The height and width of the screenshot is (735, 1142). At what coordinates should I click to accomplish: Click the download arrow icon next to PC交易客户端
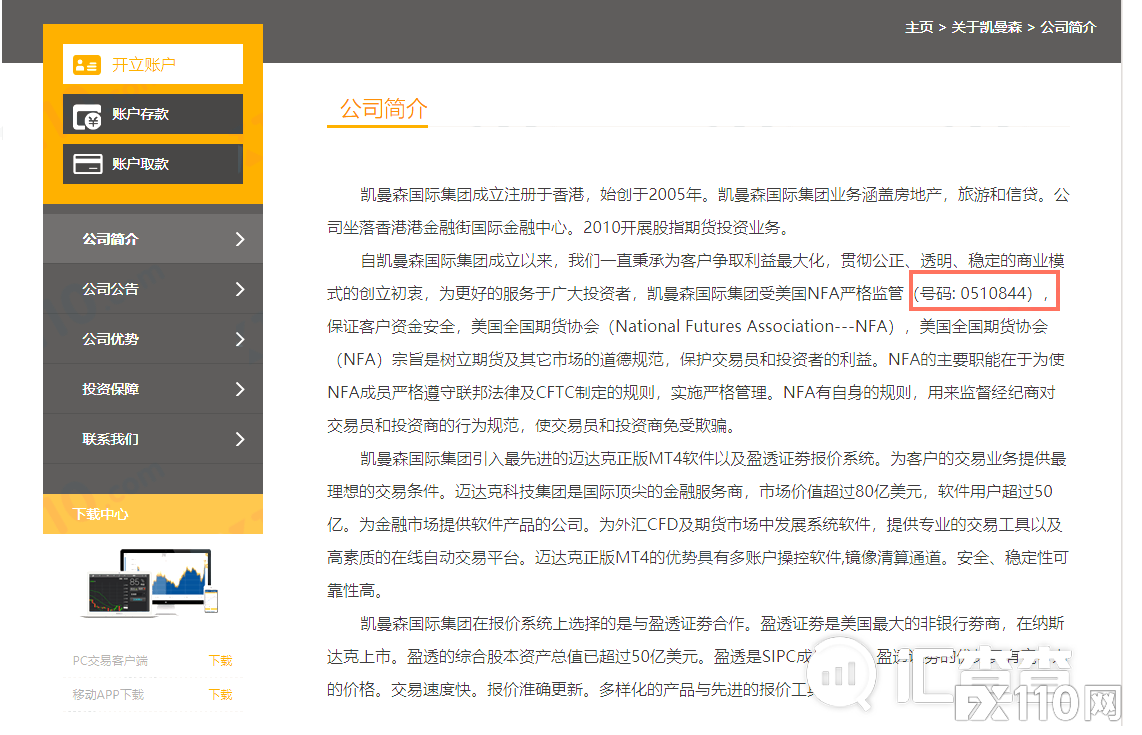(x=220, y=660)
